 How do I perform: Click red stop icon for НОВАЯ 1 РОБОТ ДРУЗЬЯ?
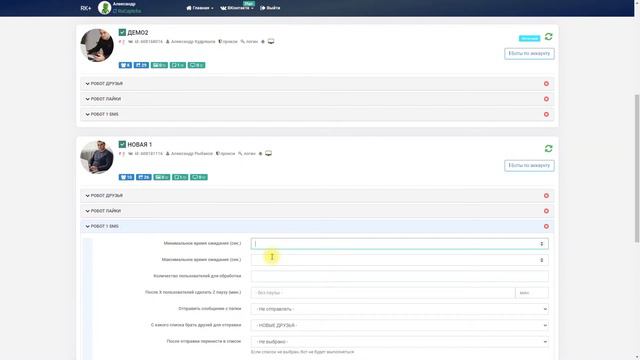click(546, 196)
